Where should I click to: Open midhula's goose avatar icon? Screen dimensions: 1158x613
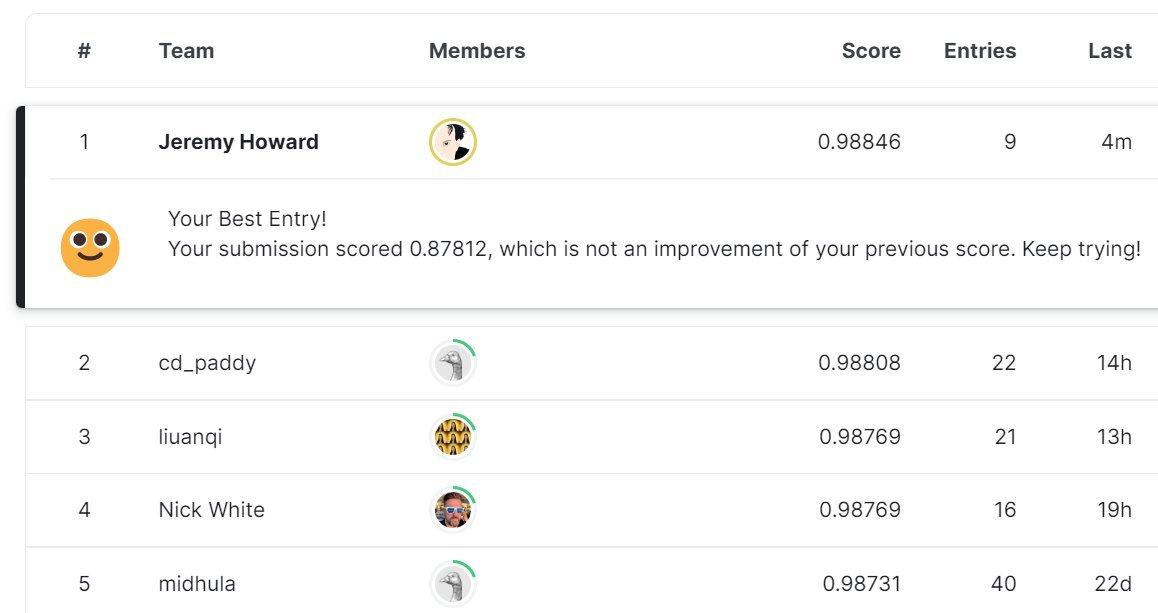tap(453, 583)
